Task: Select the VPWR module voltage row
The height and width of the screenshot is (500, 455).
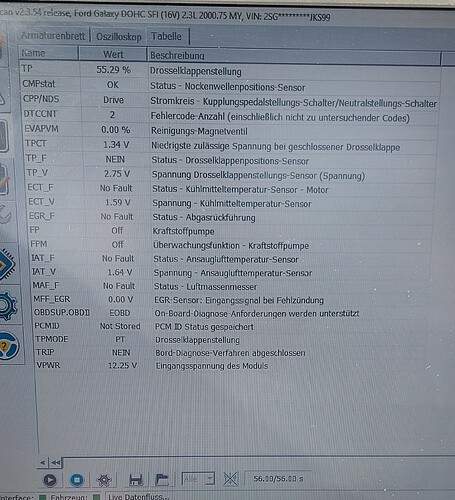Action: coord(230,366)
